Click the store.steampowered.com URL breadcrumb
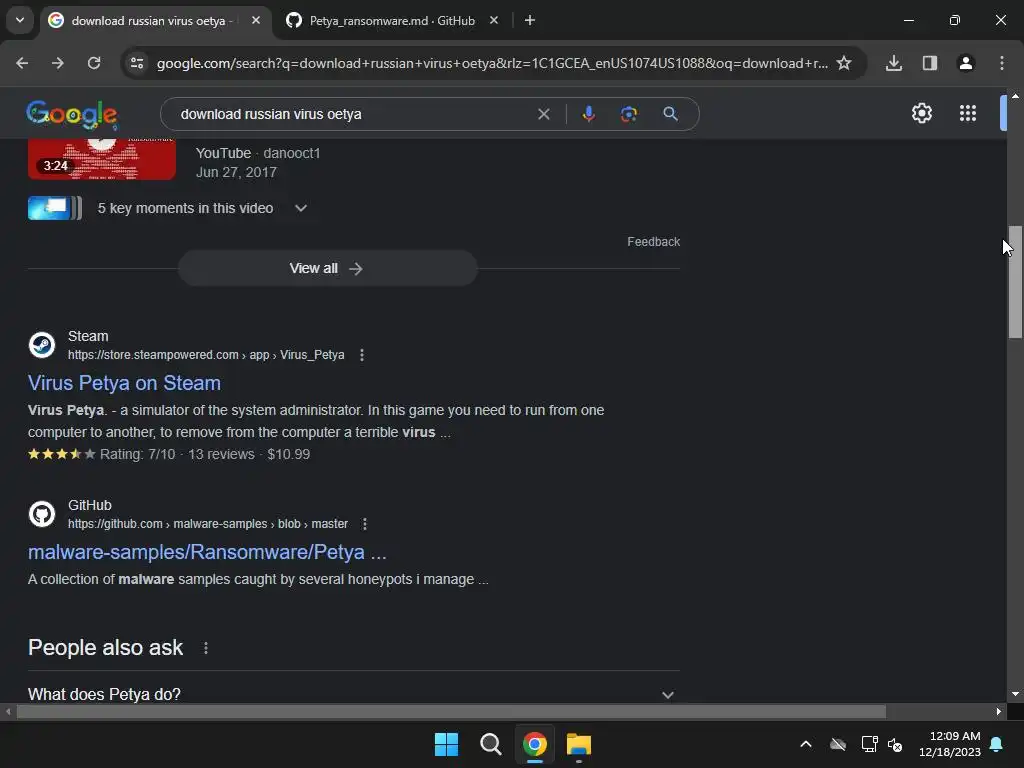Image resolution: width=1024 pixels, height=768 pixels. (206, 355)
